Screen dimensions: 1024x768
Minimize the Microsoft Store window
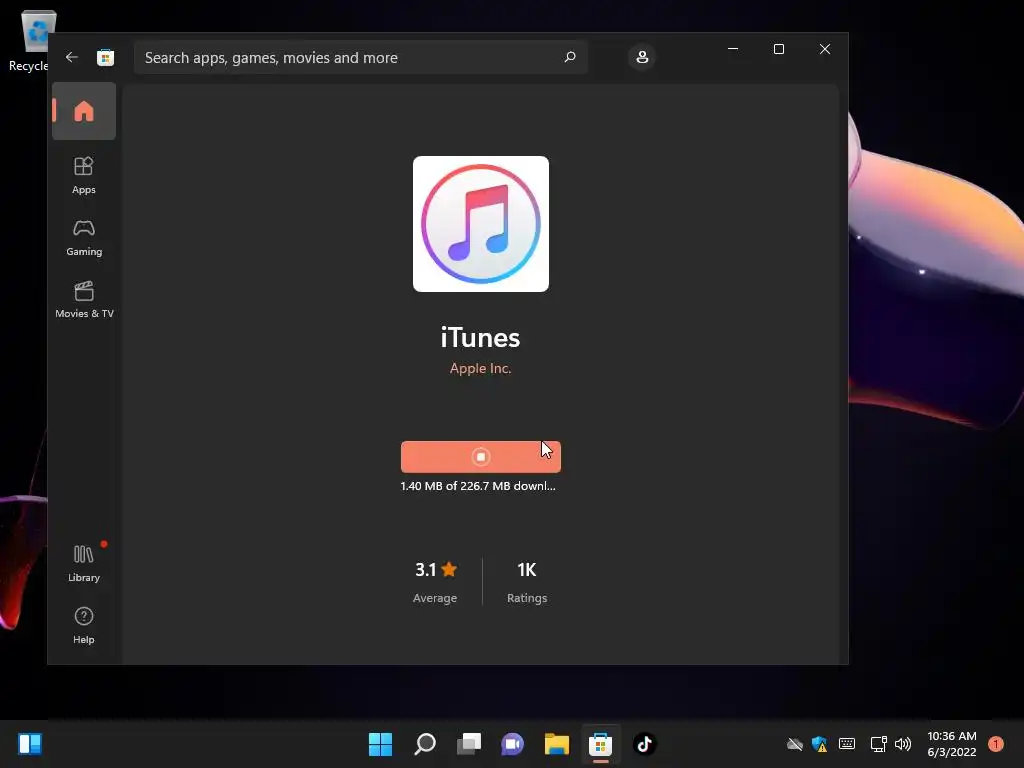733,49
